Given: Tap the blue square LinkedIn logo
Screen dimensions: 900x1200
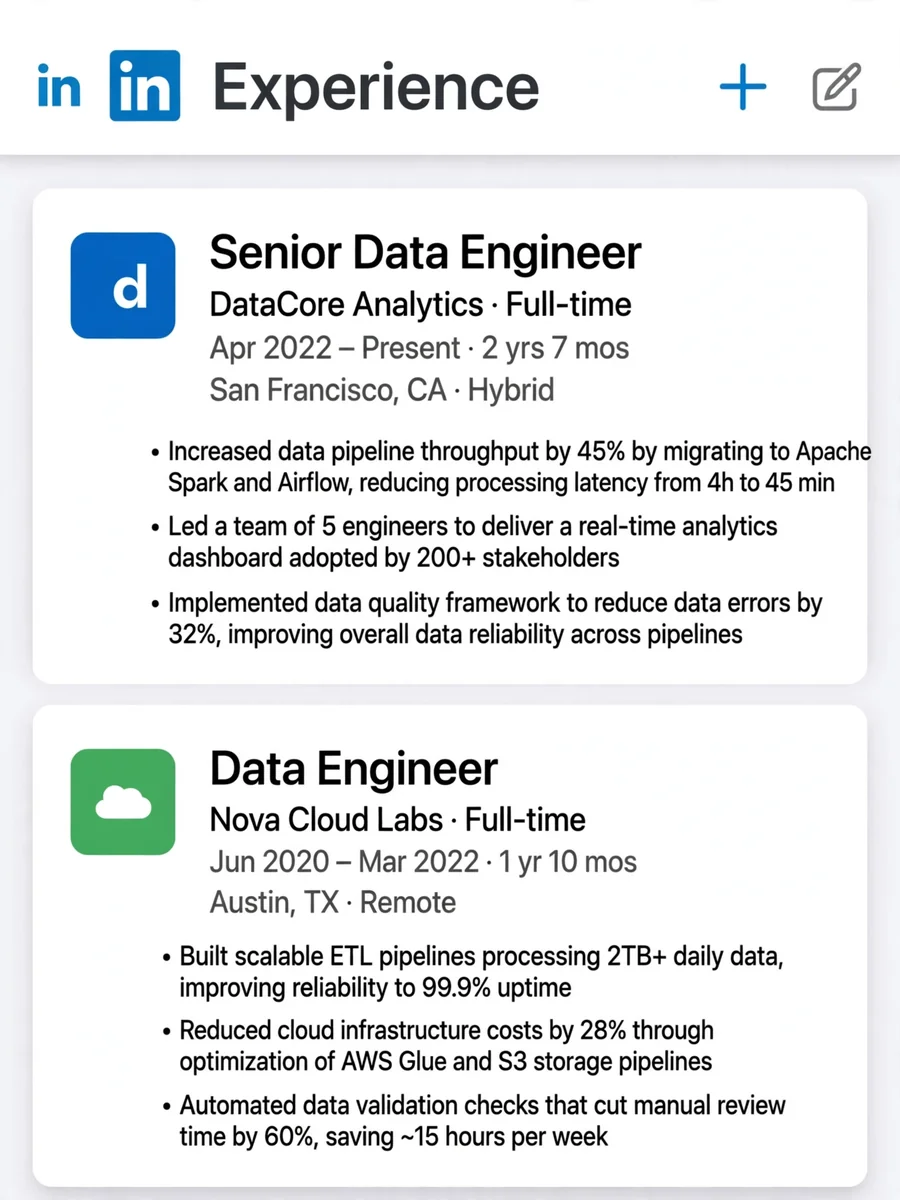Looking at the screenshot, I should tap(145, 86).
